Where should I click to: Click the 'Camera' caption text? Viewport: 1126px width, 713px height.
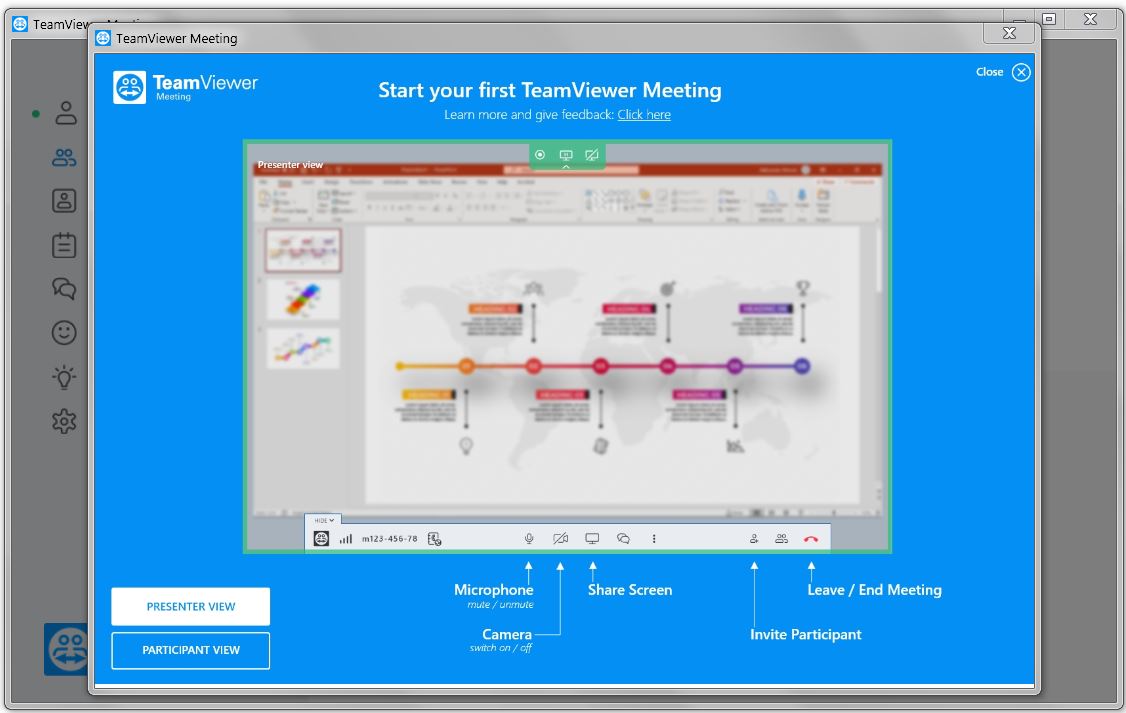506,634
